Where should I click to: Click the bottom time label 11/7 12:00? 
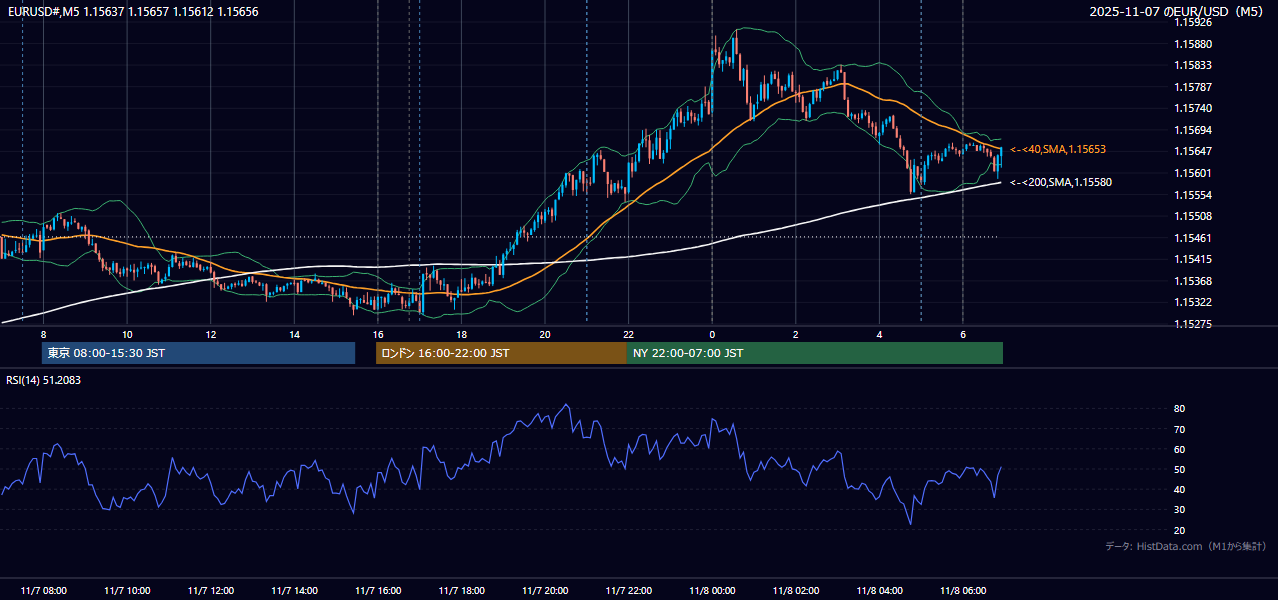(211, 591)
